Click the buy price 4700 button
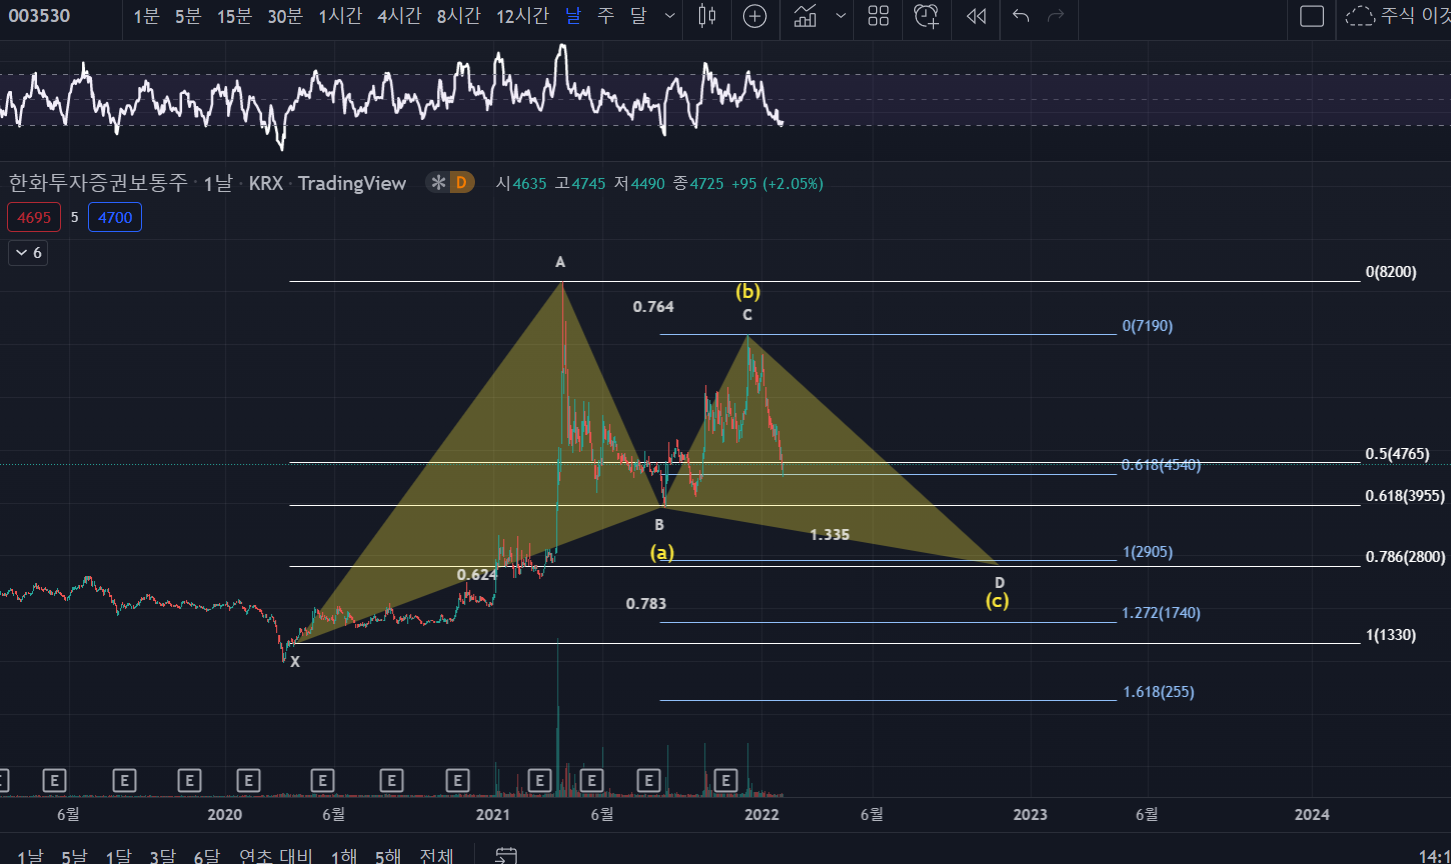The image size is (1451, 864). pos(115,217)
